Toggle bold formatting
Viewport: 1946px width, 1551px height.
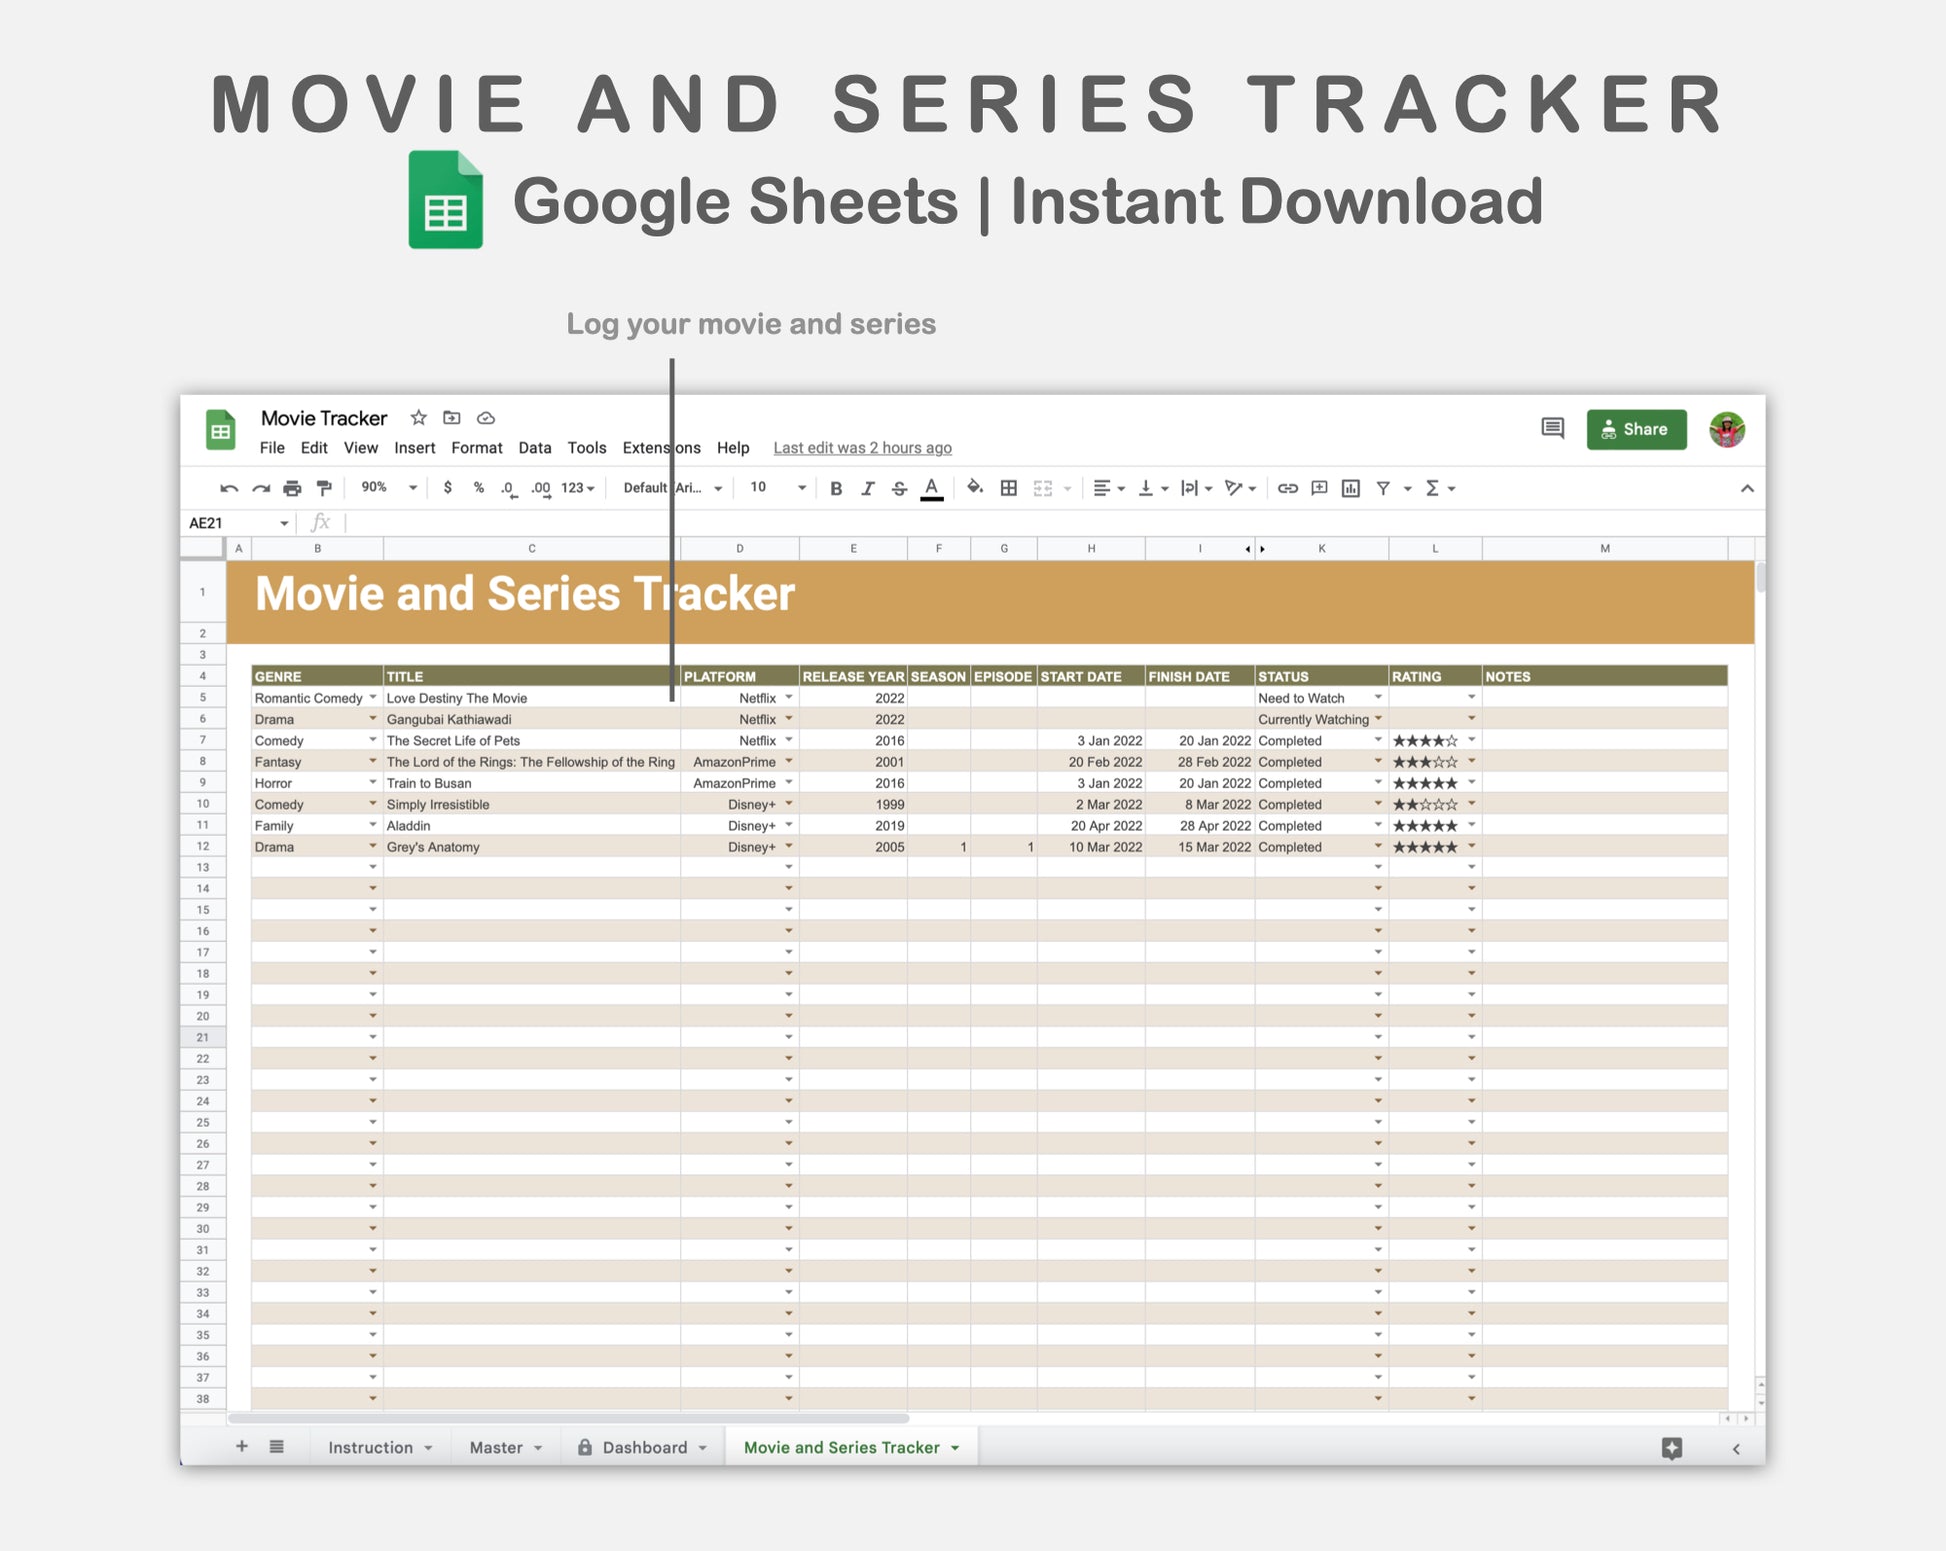coord(836,488)
